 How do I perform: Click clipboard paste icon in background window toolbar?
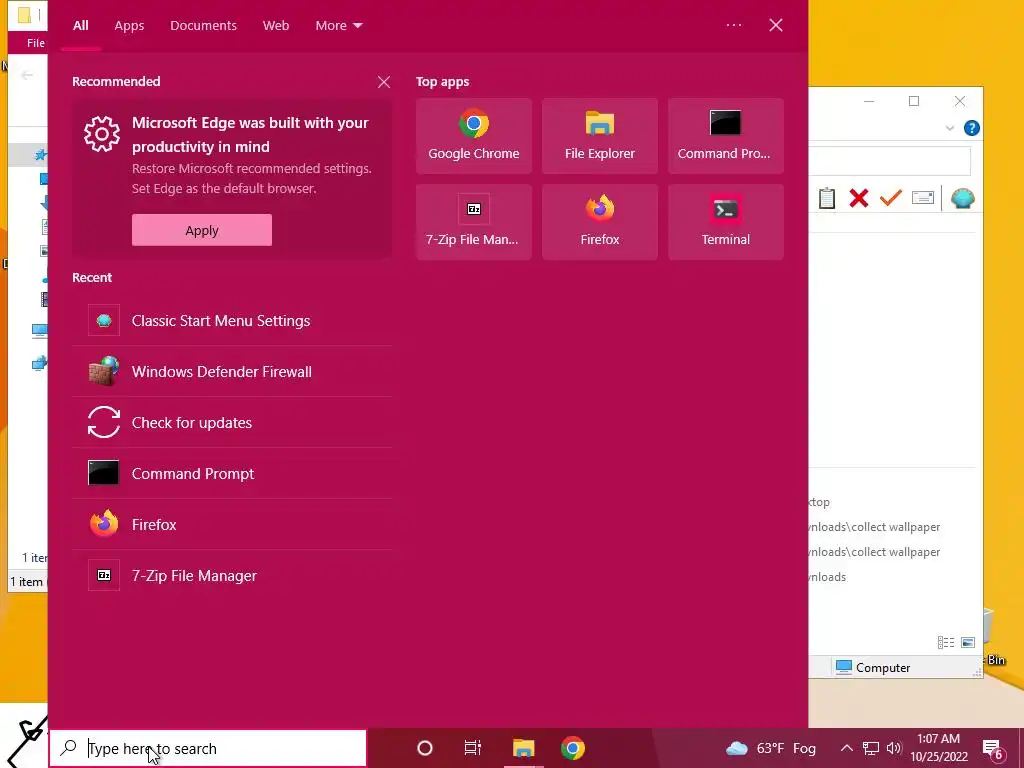coord(827,198)
